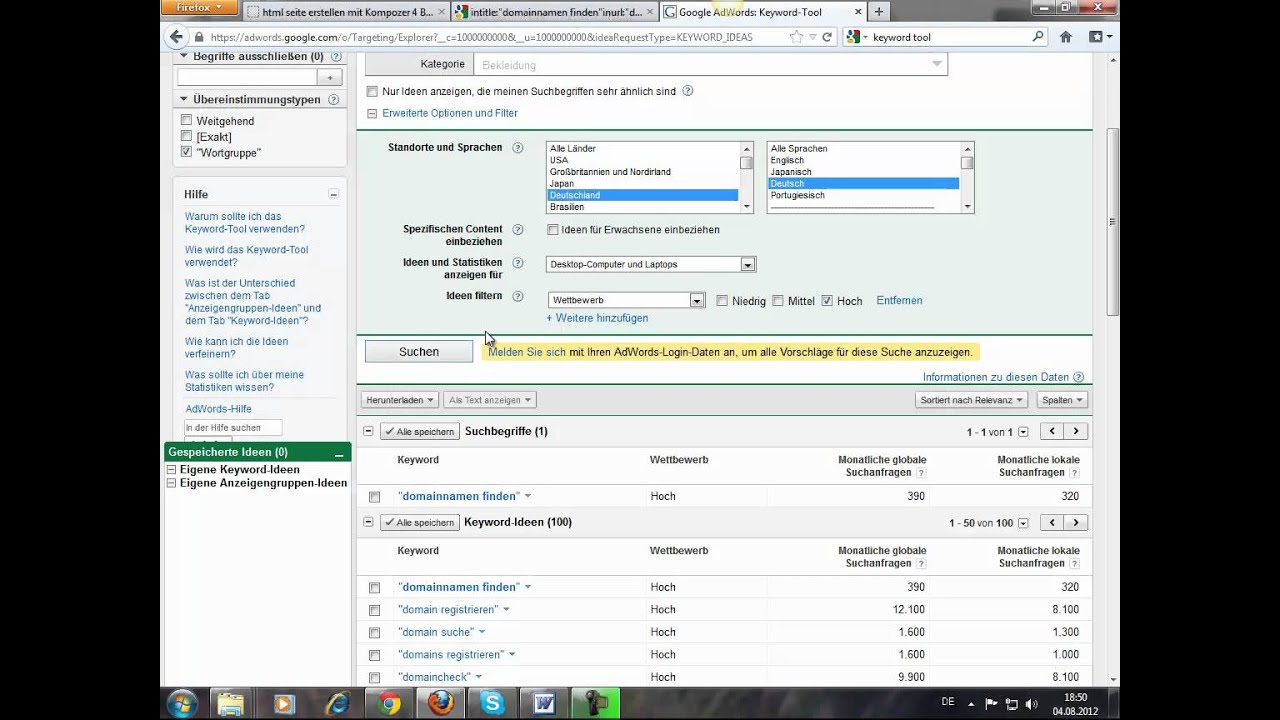Screen dimensions: 1280x720
Task: Open help for Monatliche globale Suchanfragen in Suchbegriffe
Action: [x=921, y=473]
